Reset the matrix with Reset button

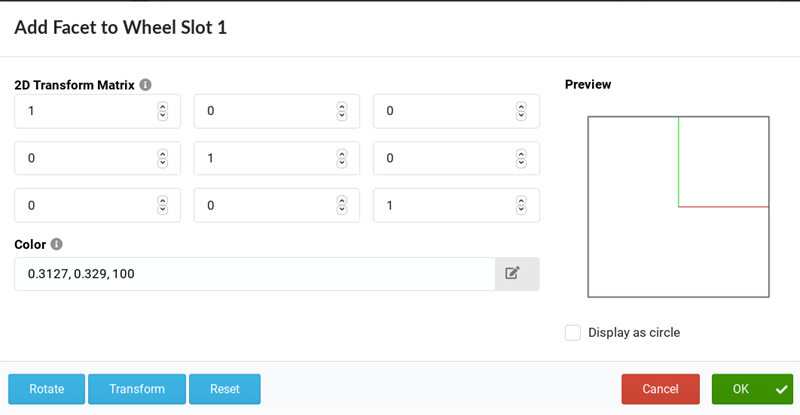click(225, 389)
